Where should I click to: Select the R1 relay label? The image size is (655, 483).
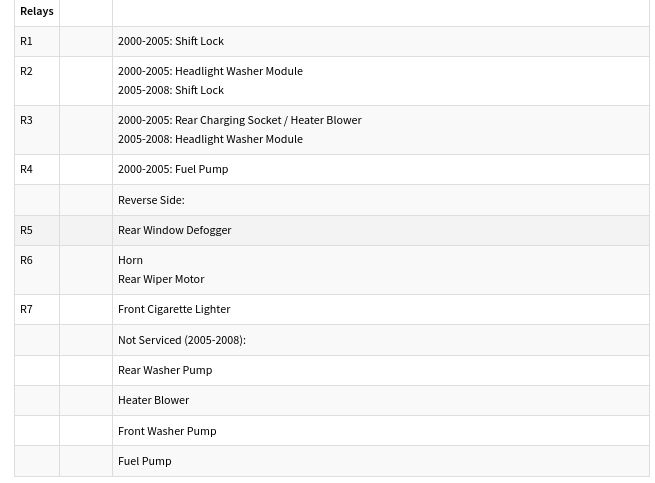tap(26, 41)
